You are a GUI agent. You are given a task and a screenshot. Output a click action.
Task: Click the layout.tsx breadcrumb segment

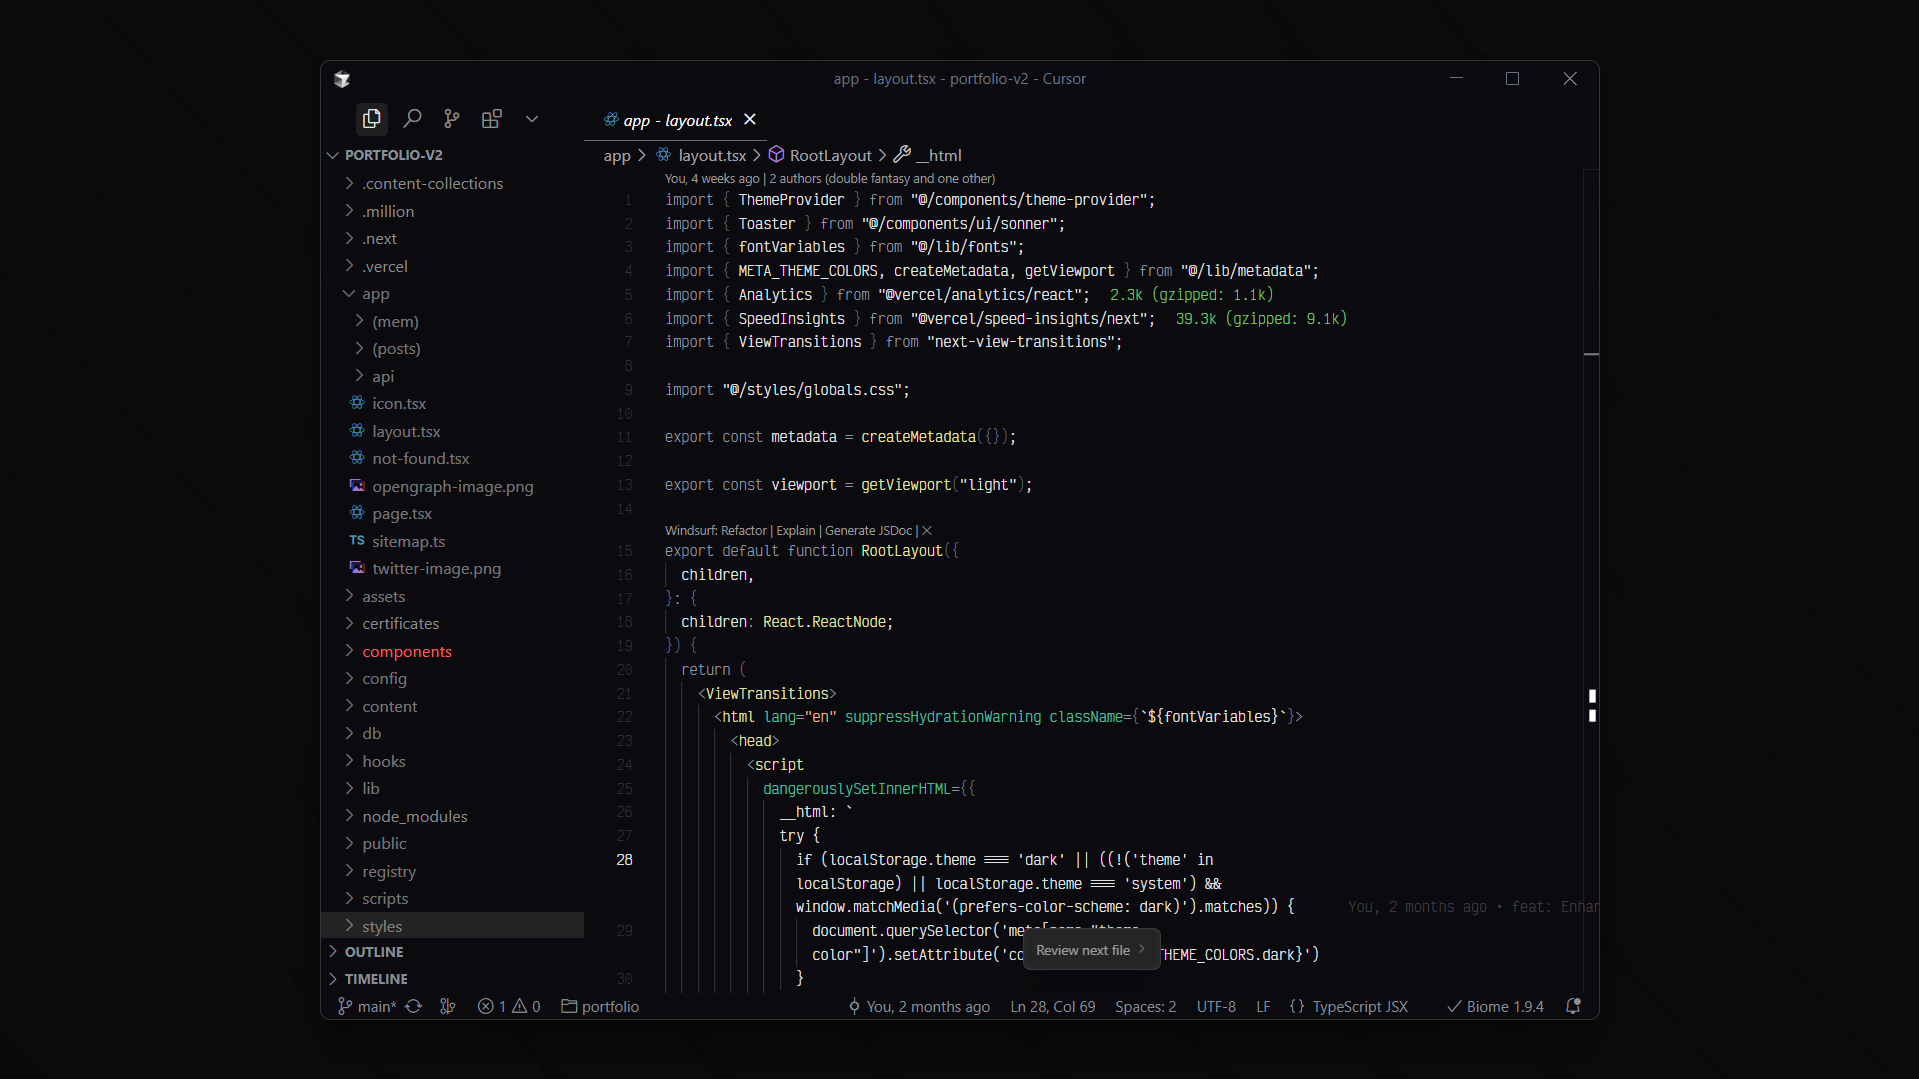[x=701, y=155]
